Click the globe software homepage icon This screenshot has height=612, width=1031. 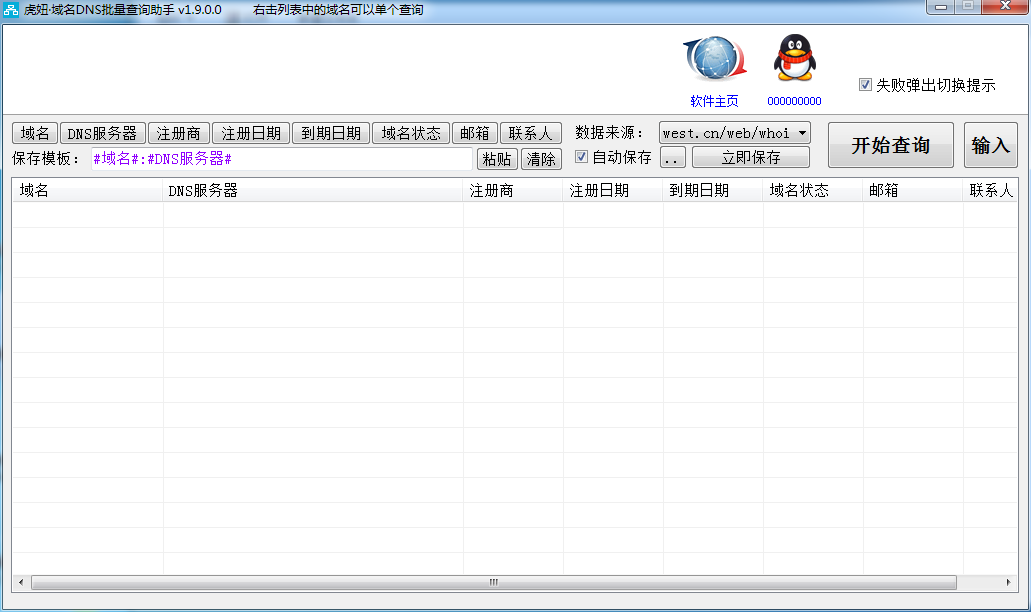pos(713,60)
